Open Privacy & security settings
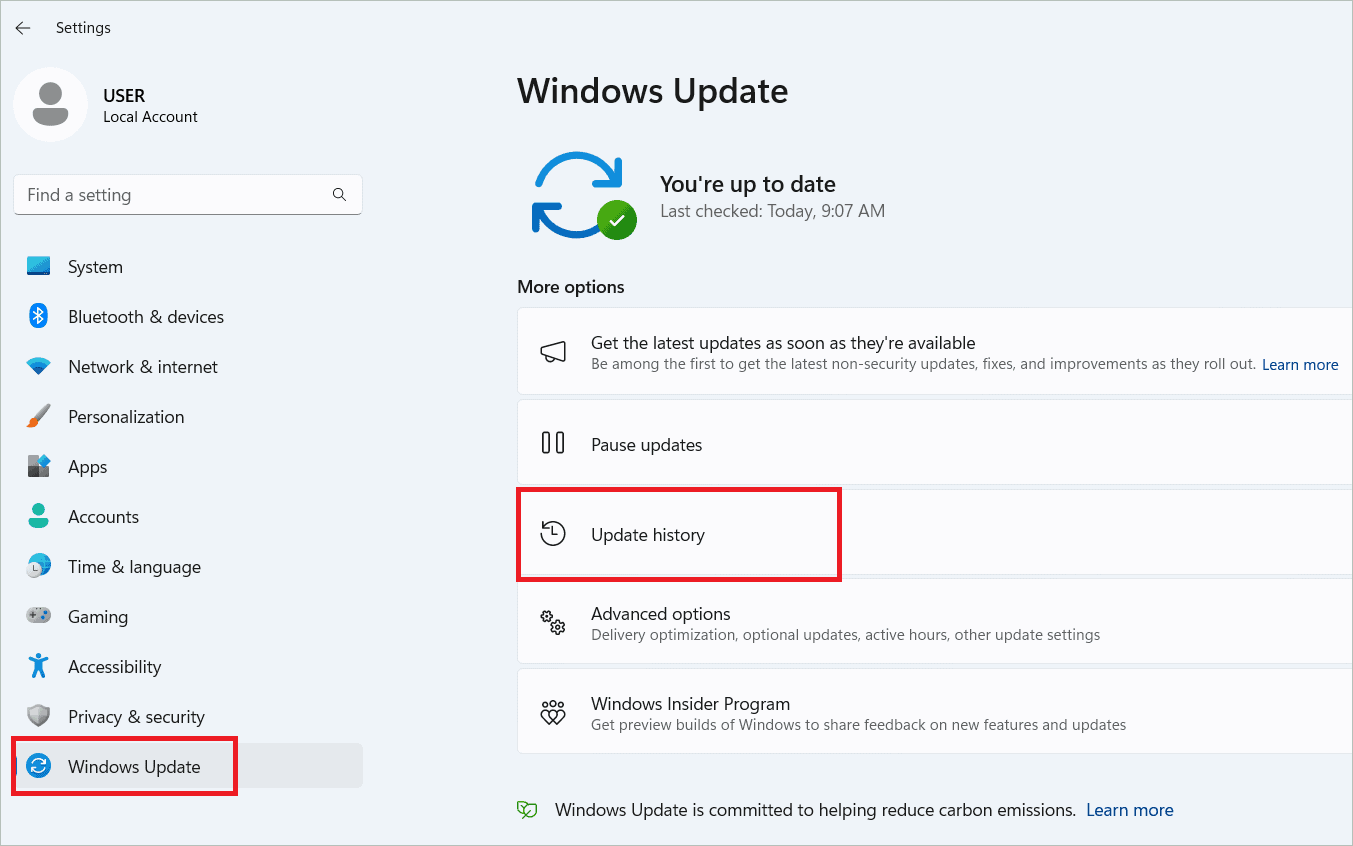 [x=188, y=717]
